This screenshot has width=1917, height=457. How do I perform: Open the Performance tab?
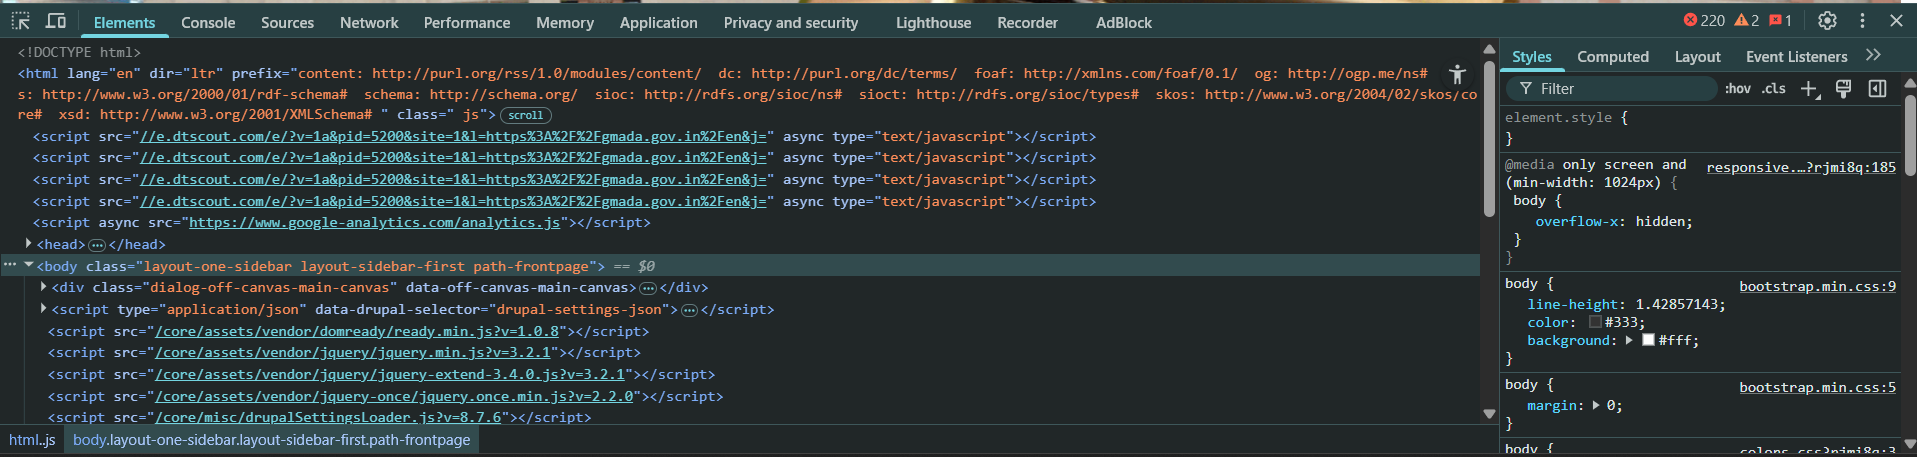467,22
